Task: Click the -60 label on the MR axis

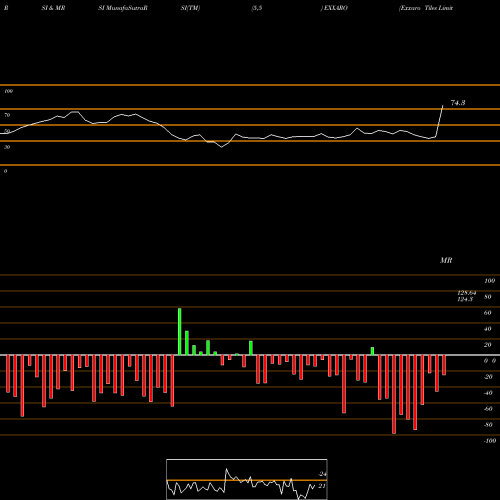Action: [488, 409]
